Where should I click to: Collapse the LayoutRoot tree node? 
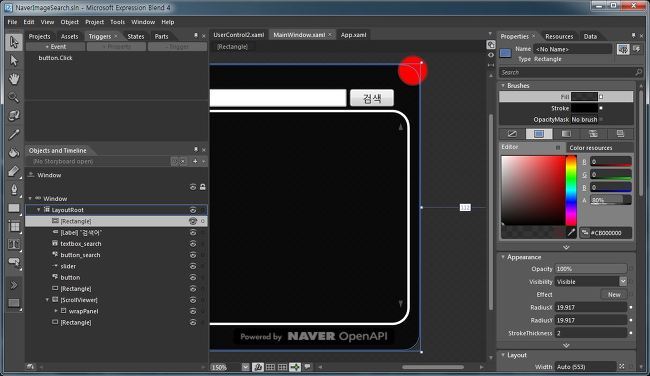(39, 210)
